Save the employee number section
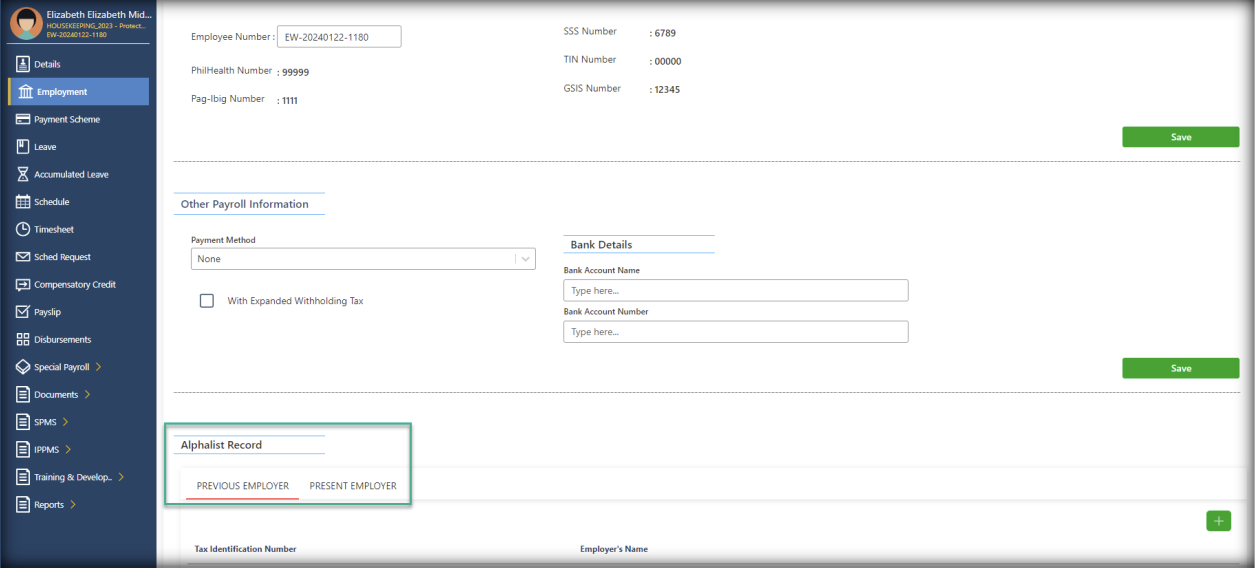 pyautogui.click(x=1180, y=137)
